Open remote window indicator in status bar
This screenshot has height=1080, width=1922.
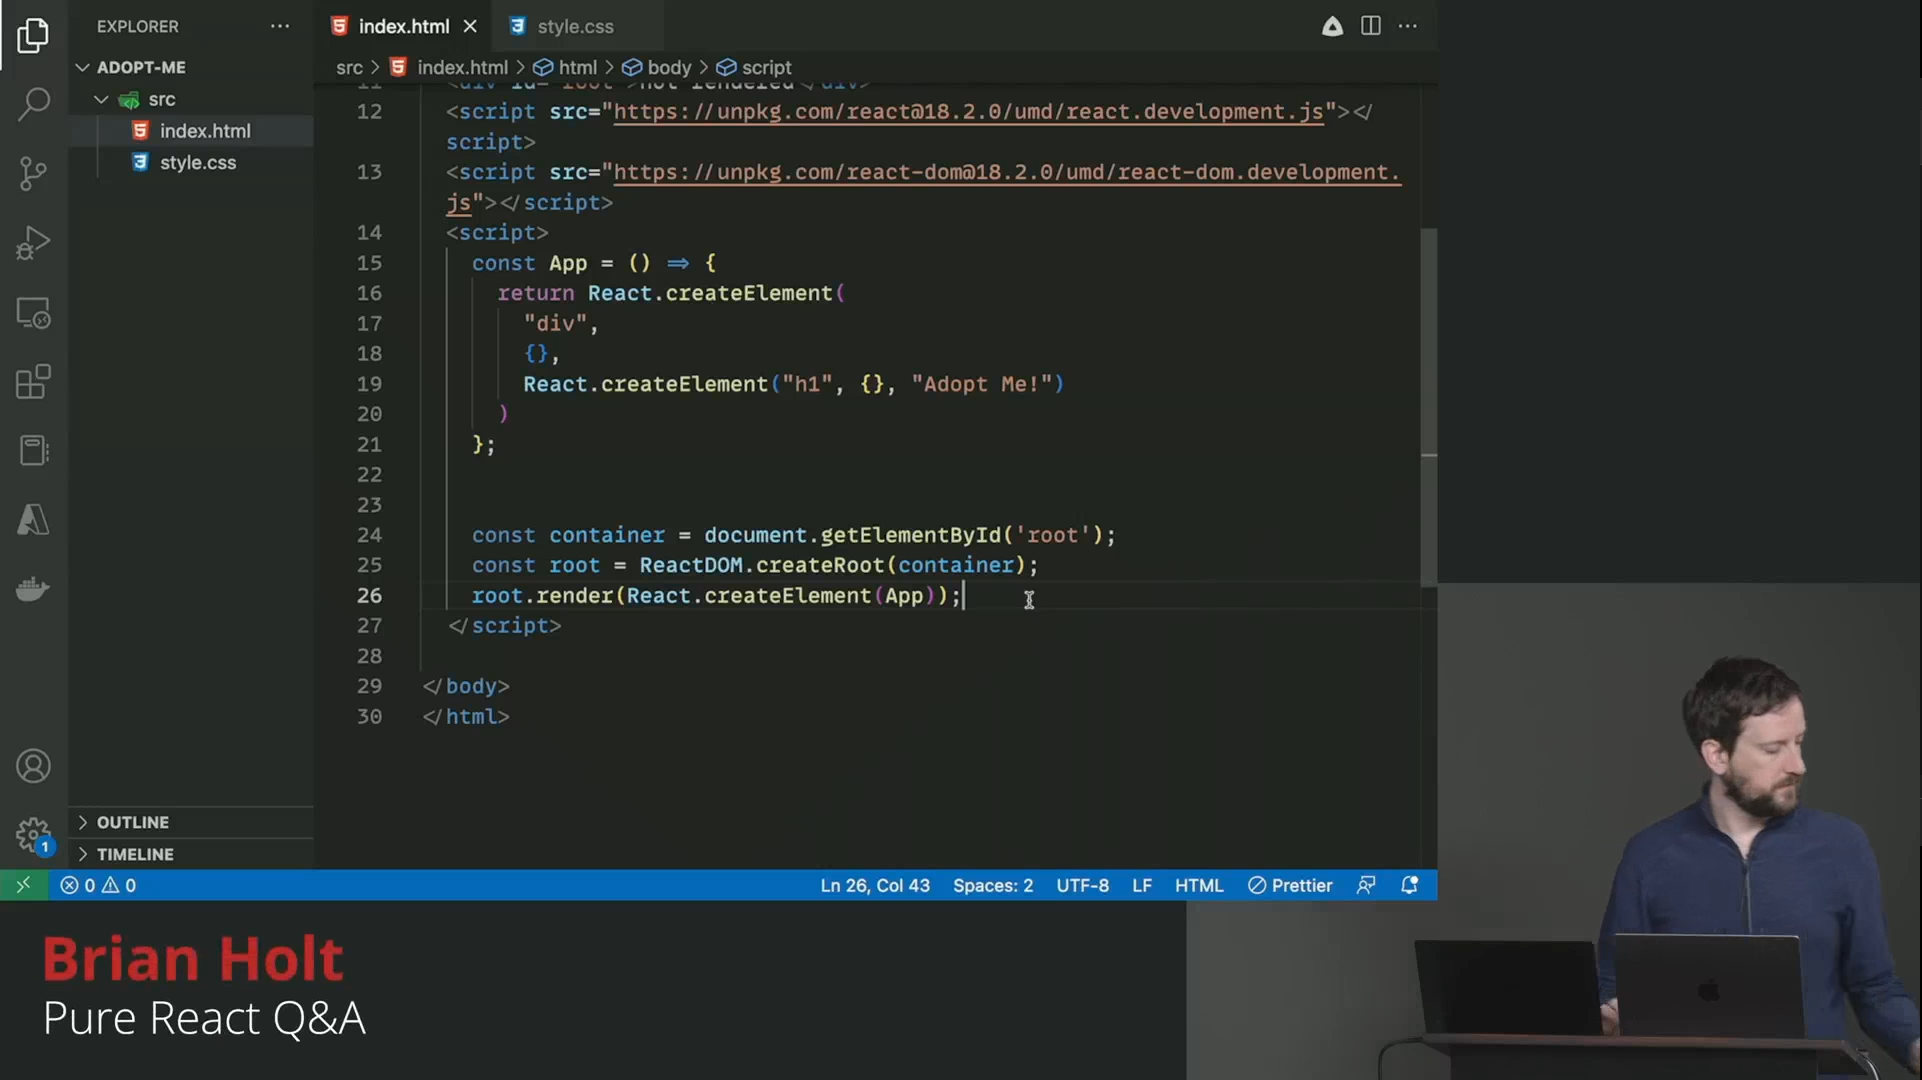24,885
